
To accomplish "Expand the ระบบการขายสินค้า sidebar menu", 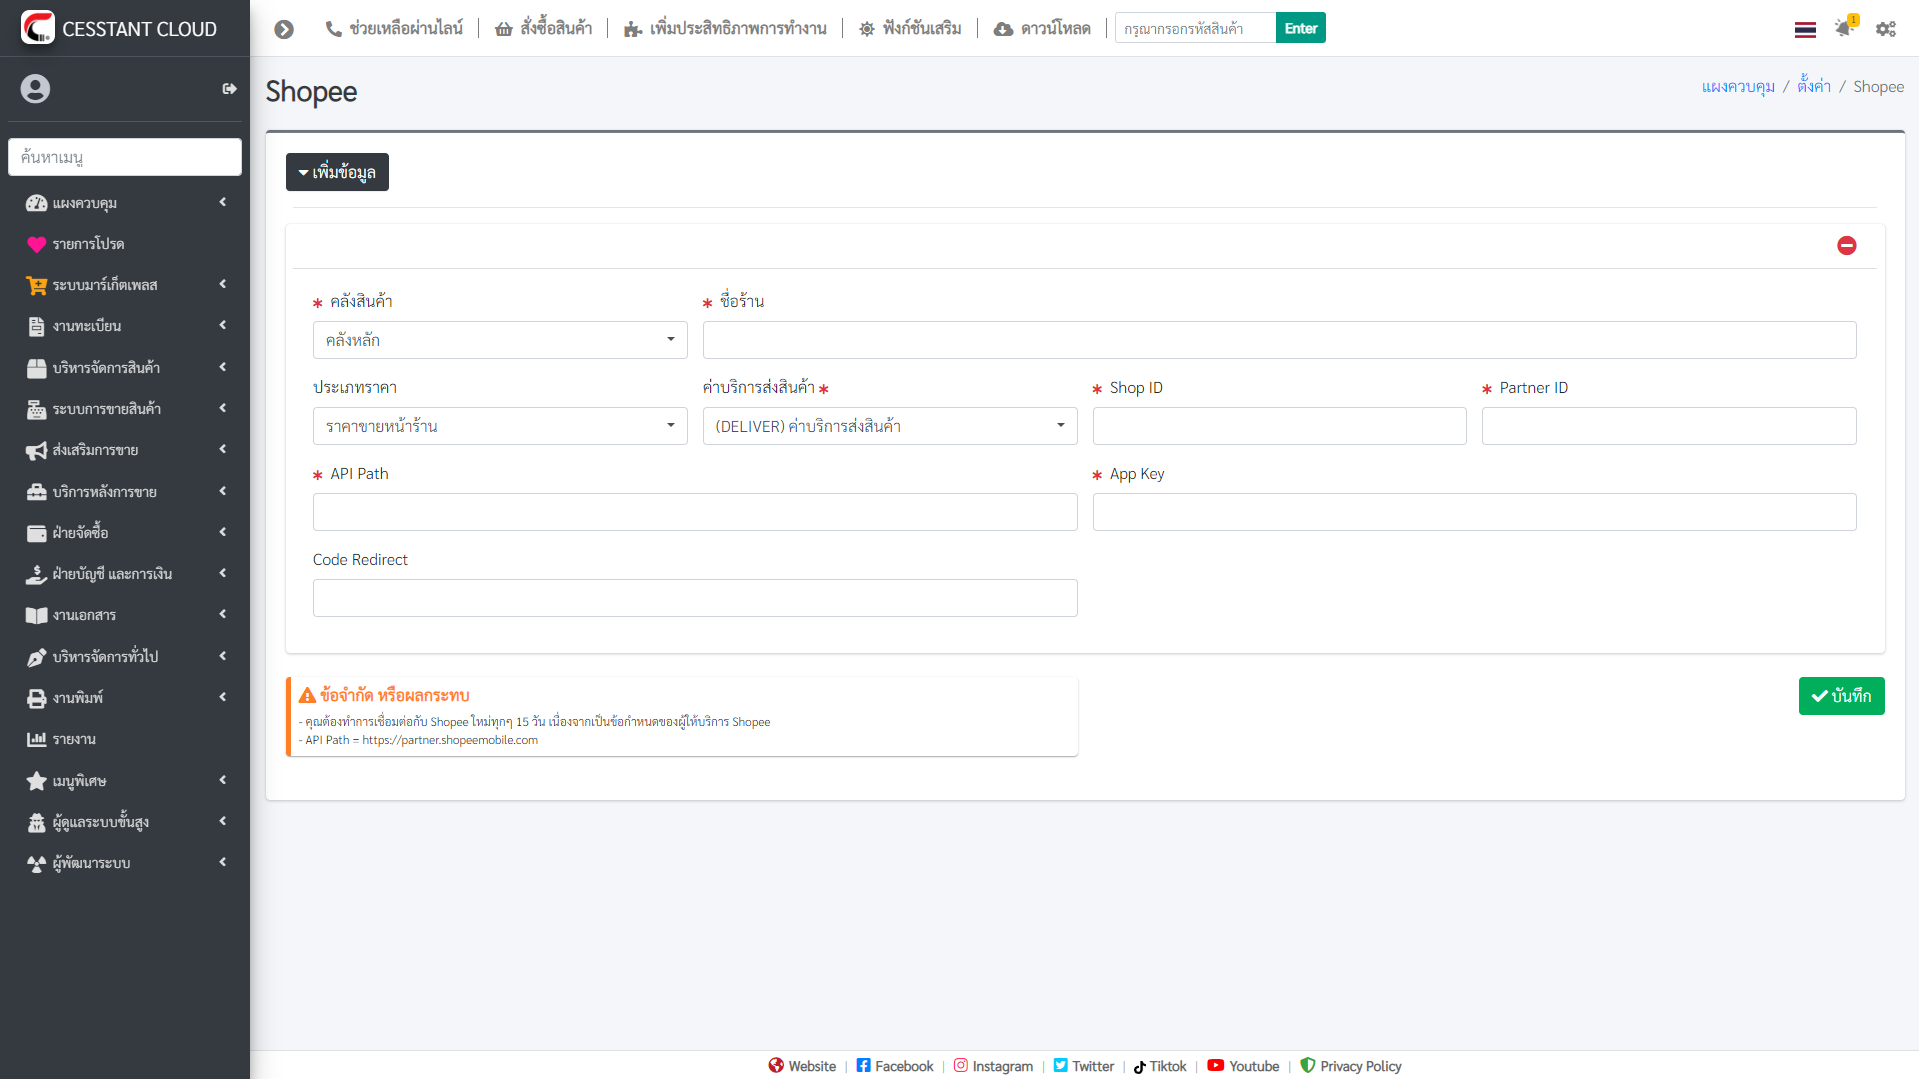I will 125,409.
